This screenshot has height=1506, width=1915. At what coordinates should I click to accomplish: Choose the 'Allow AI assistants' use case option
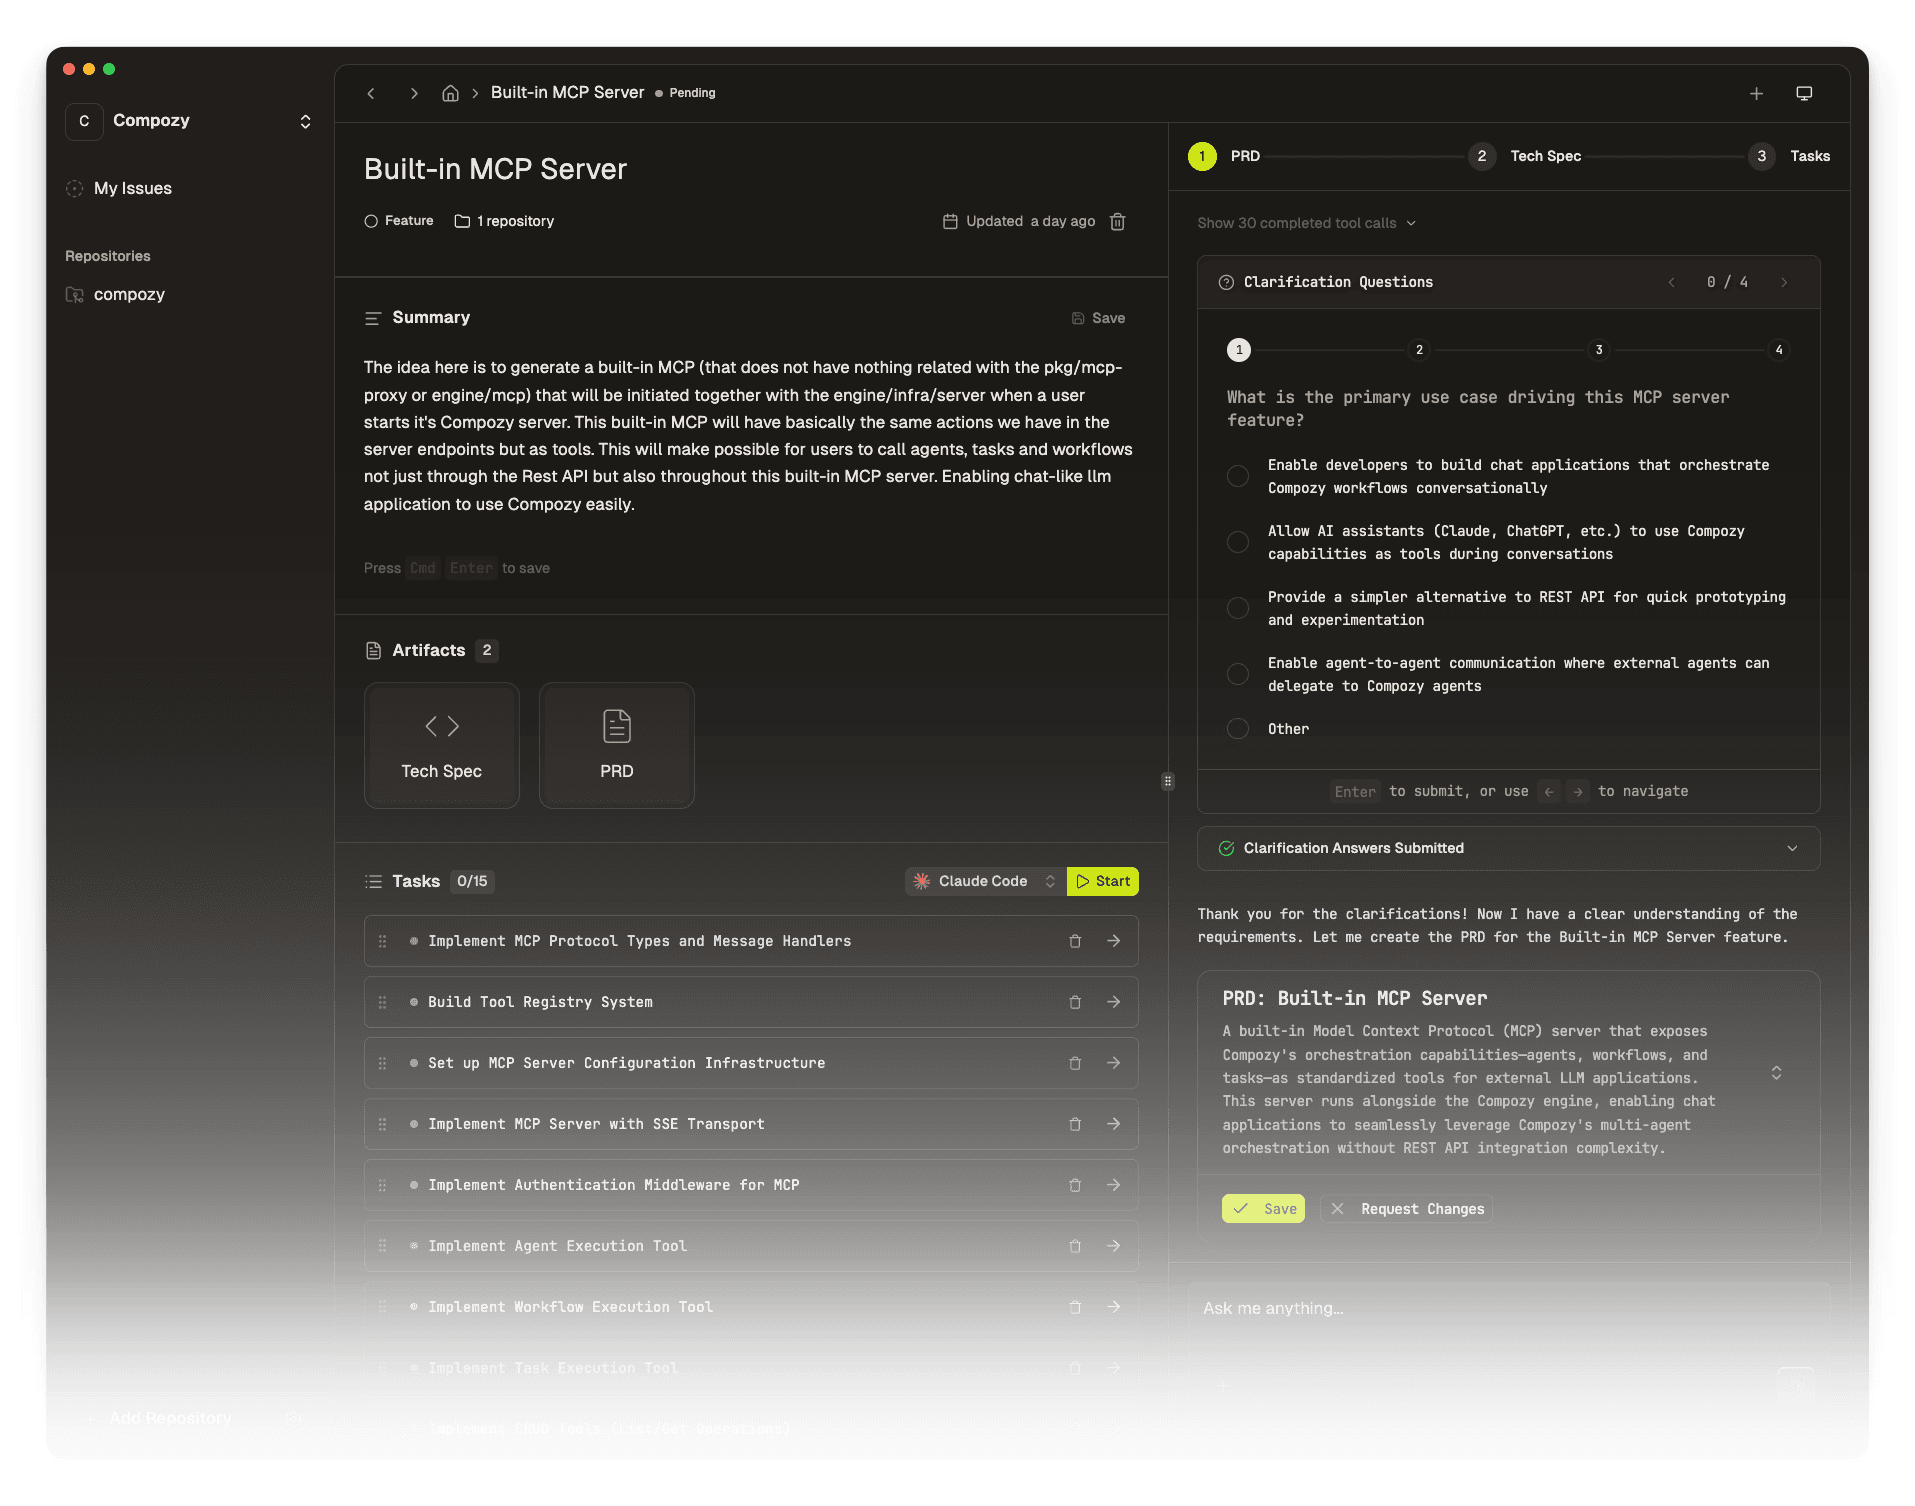pos(1237,541)
